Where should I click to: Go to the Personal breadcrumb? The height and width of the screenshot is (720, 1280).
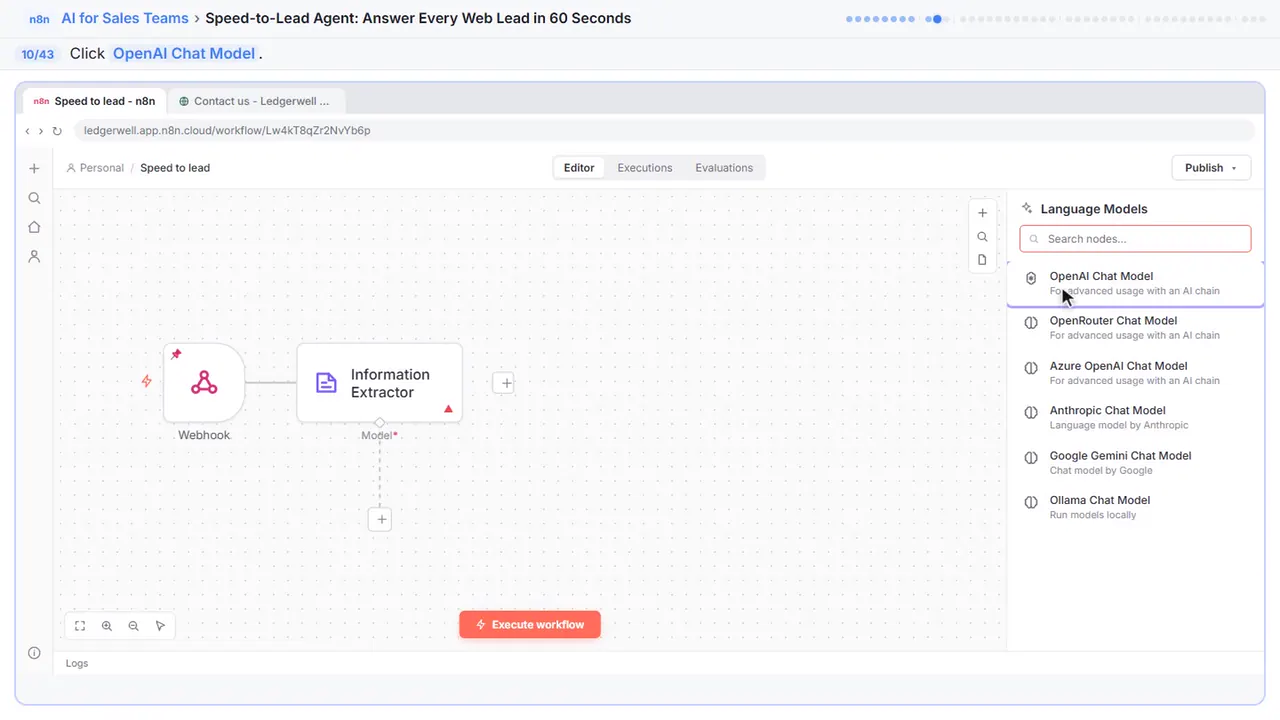tap(95, 168)
